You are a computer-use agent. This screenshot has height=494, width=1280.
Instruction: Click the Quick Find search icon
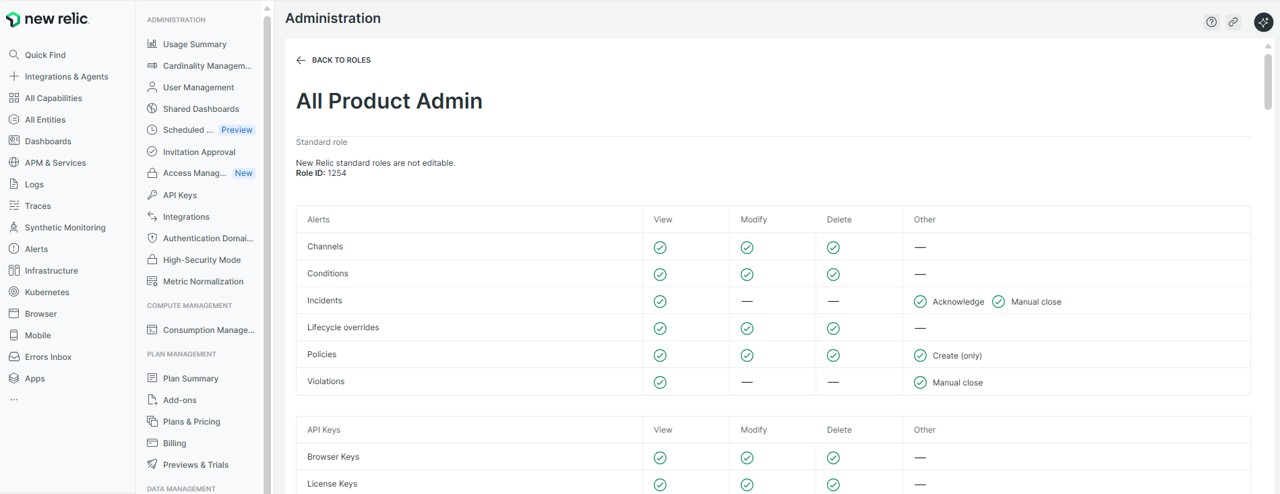[x=14, y=55]
